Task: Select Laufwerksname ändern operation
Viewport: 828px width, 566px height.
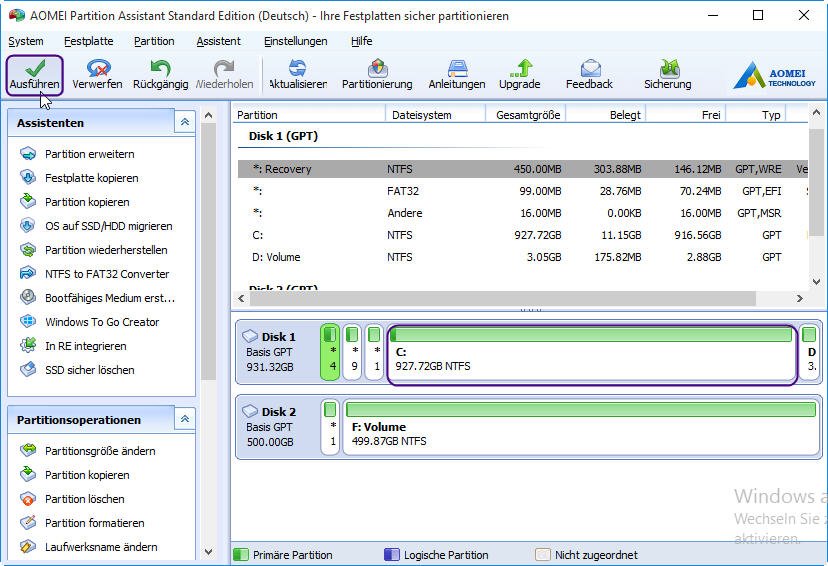Action: [89, 547]
